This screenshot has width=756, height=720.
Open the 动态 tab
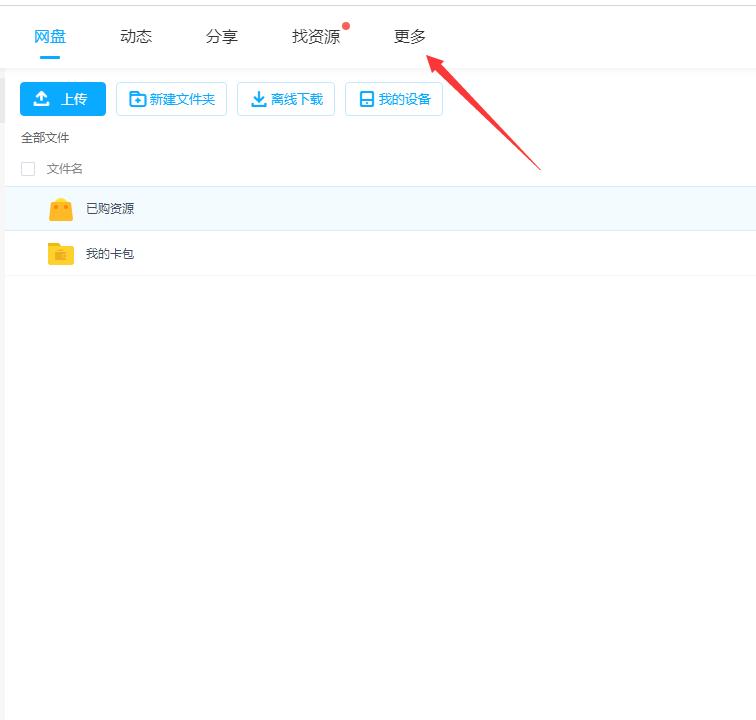(x=136, y=37)
